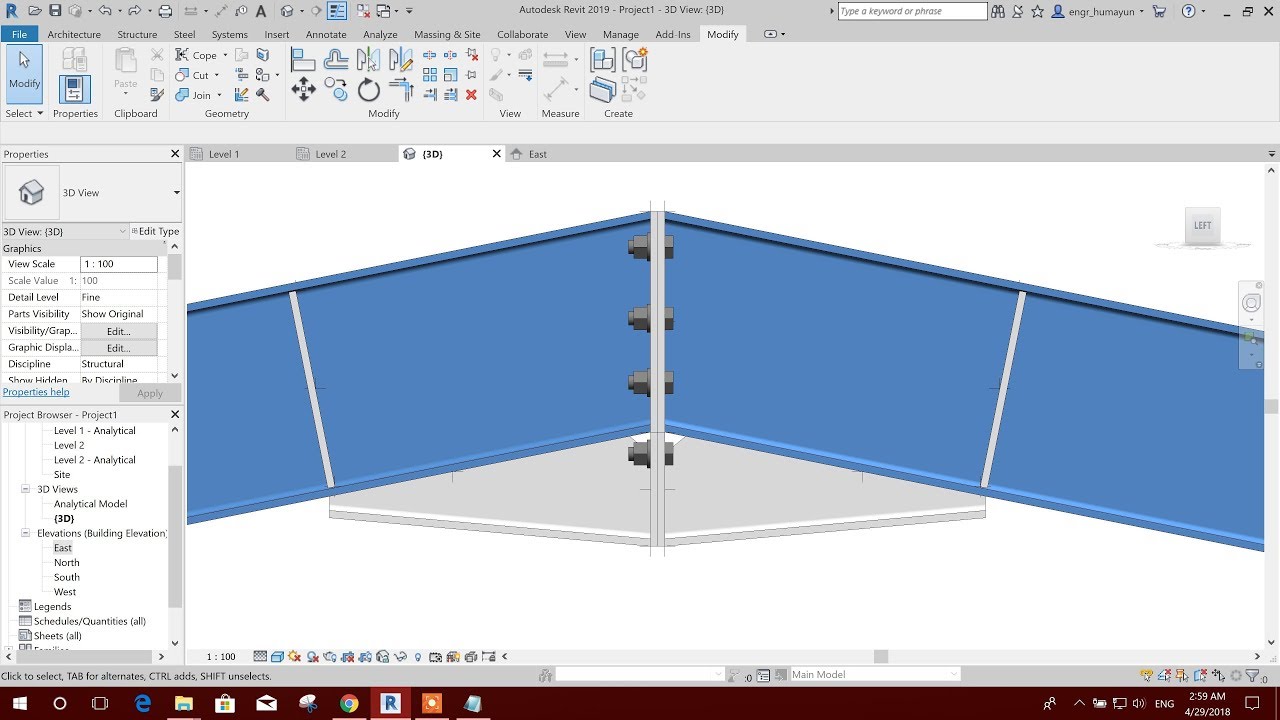
Task: Select the Move tool
Action: [x=303, y=89]
